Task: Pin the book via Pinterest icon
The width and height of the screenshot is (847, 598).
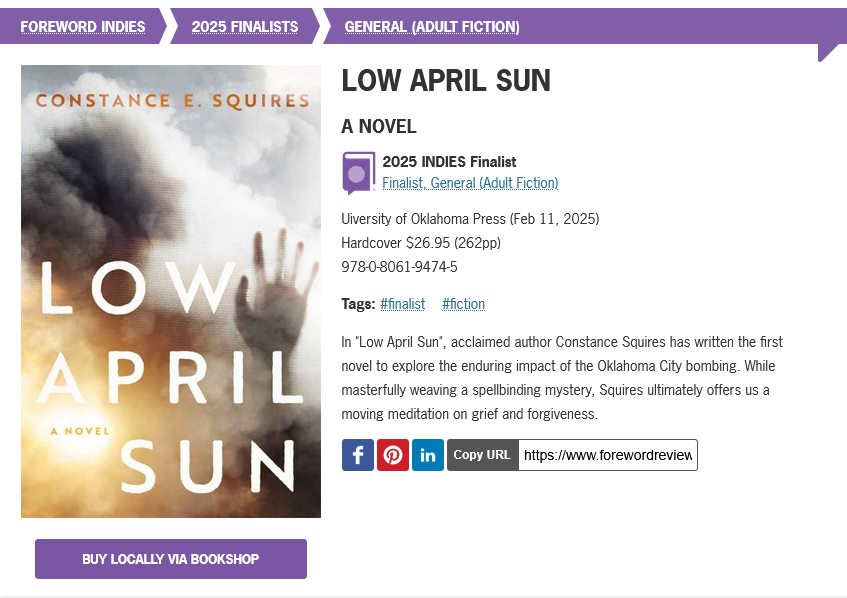Action: tap(393, 455)
